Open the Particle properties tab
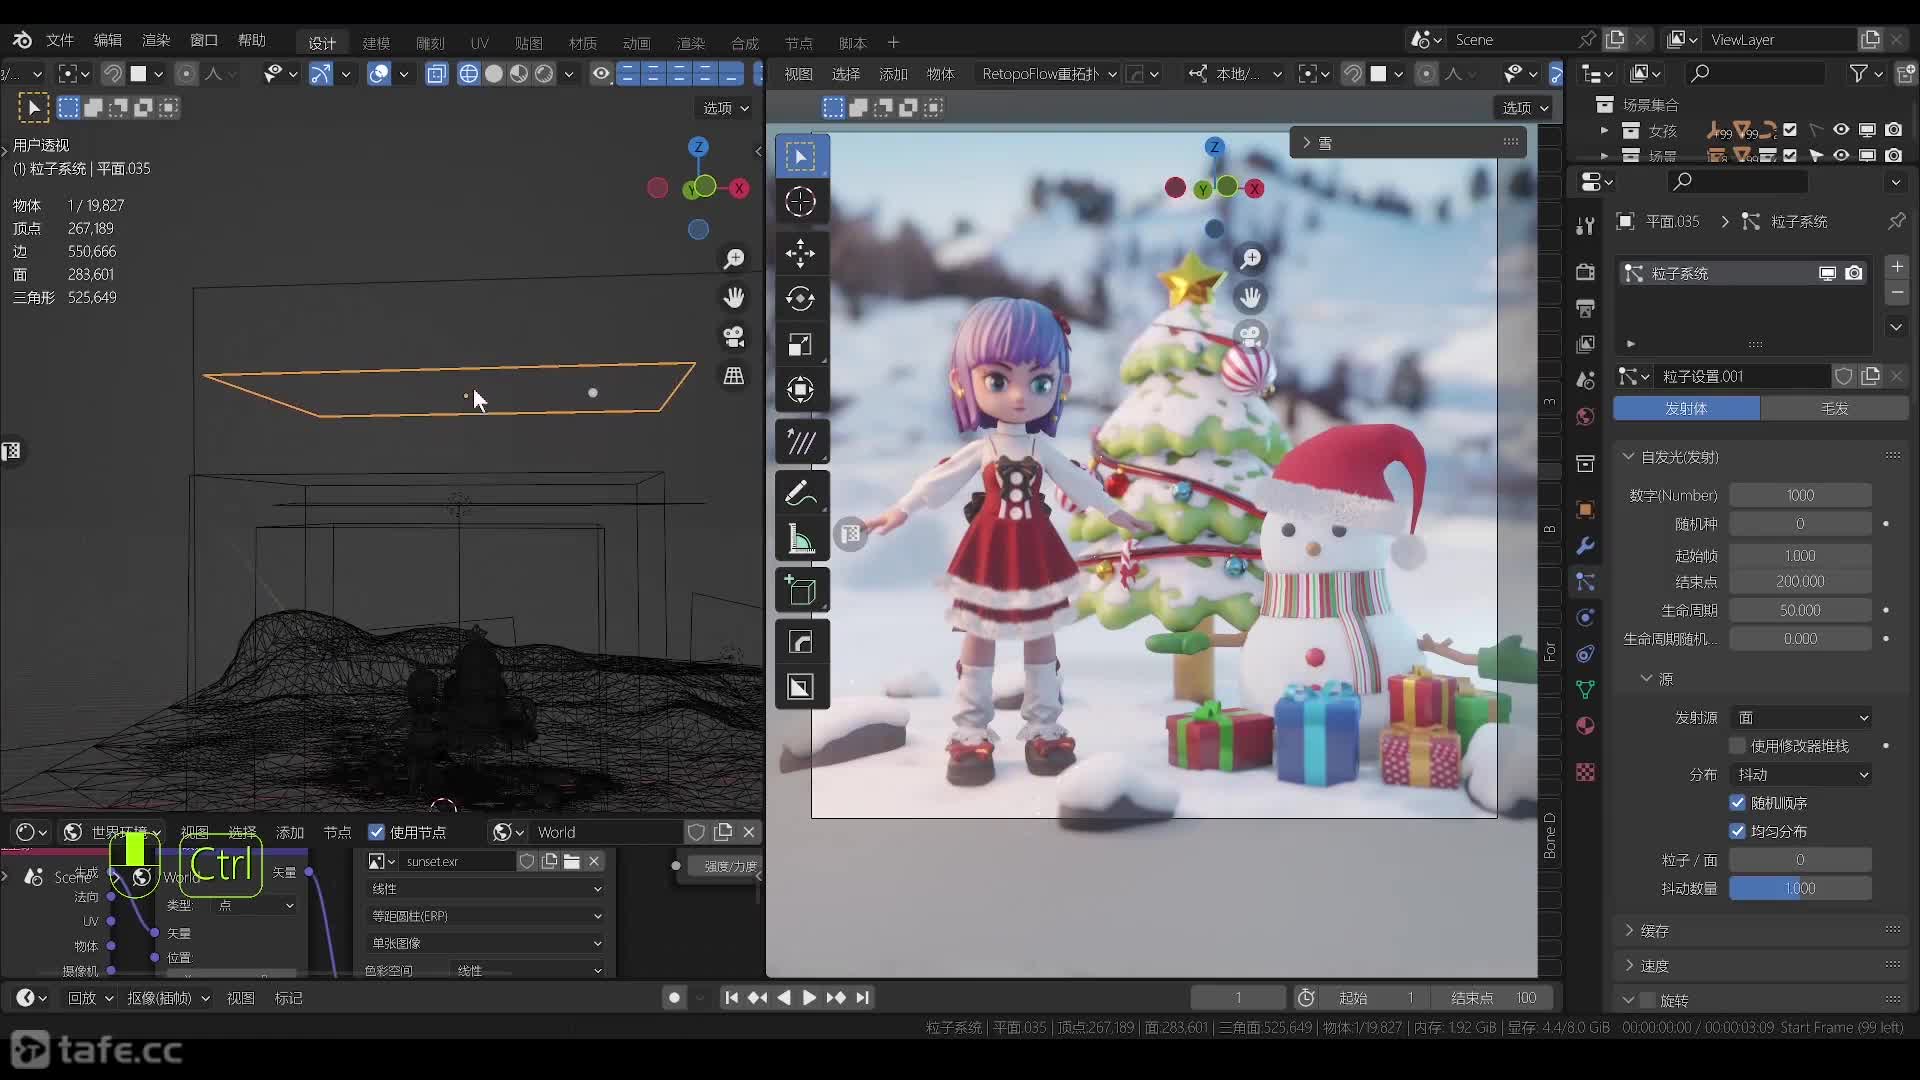Viewport: 1920px width, 1080px height. coord(1585,582)
